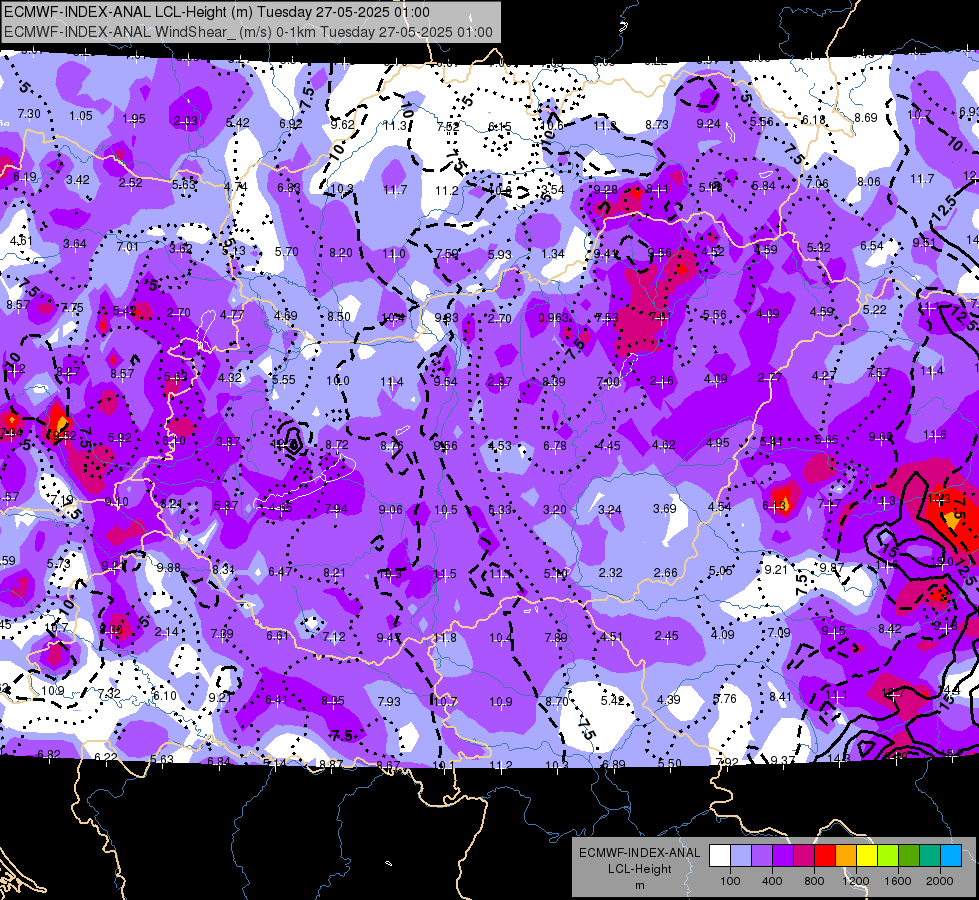Click the 400 legend tick label
979x900 pixels.
coord(772,881)
